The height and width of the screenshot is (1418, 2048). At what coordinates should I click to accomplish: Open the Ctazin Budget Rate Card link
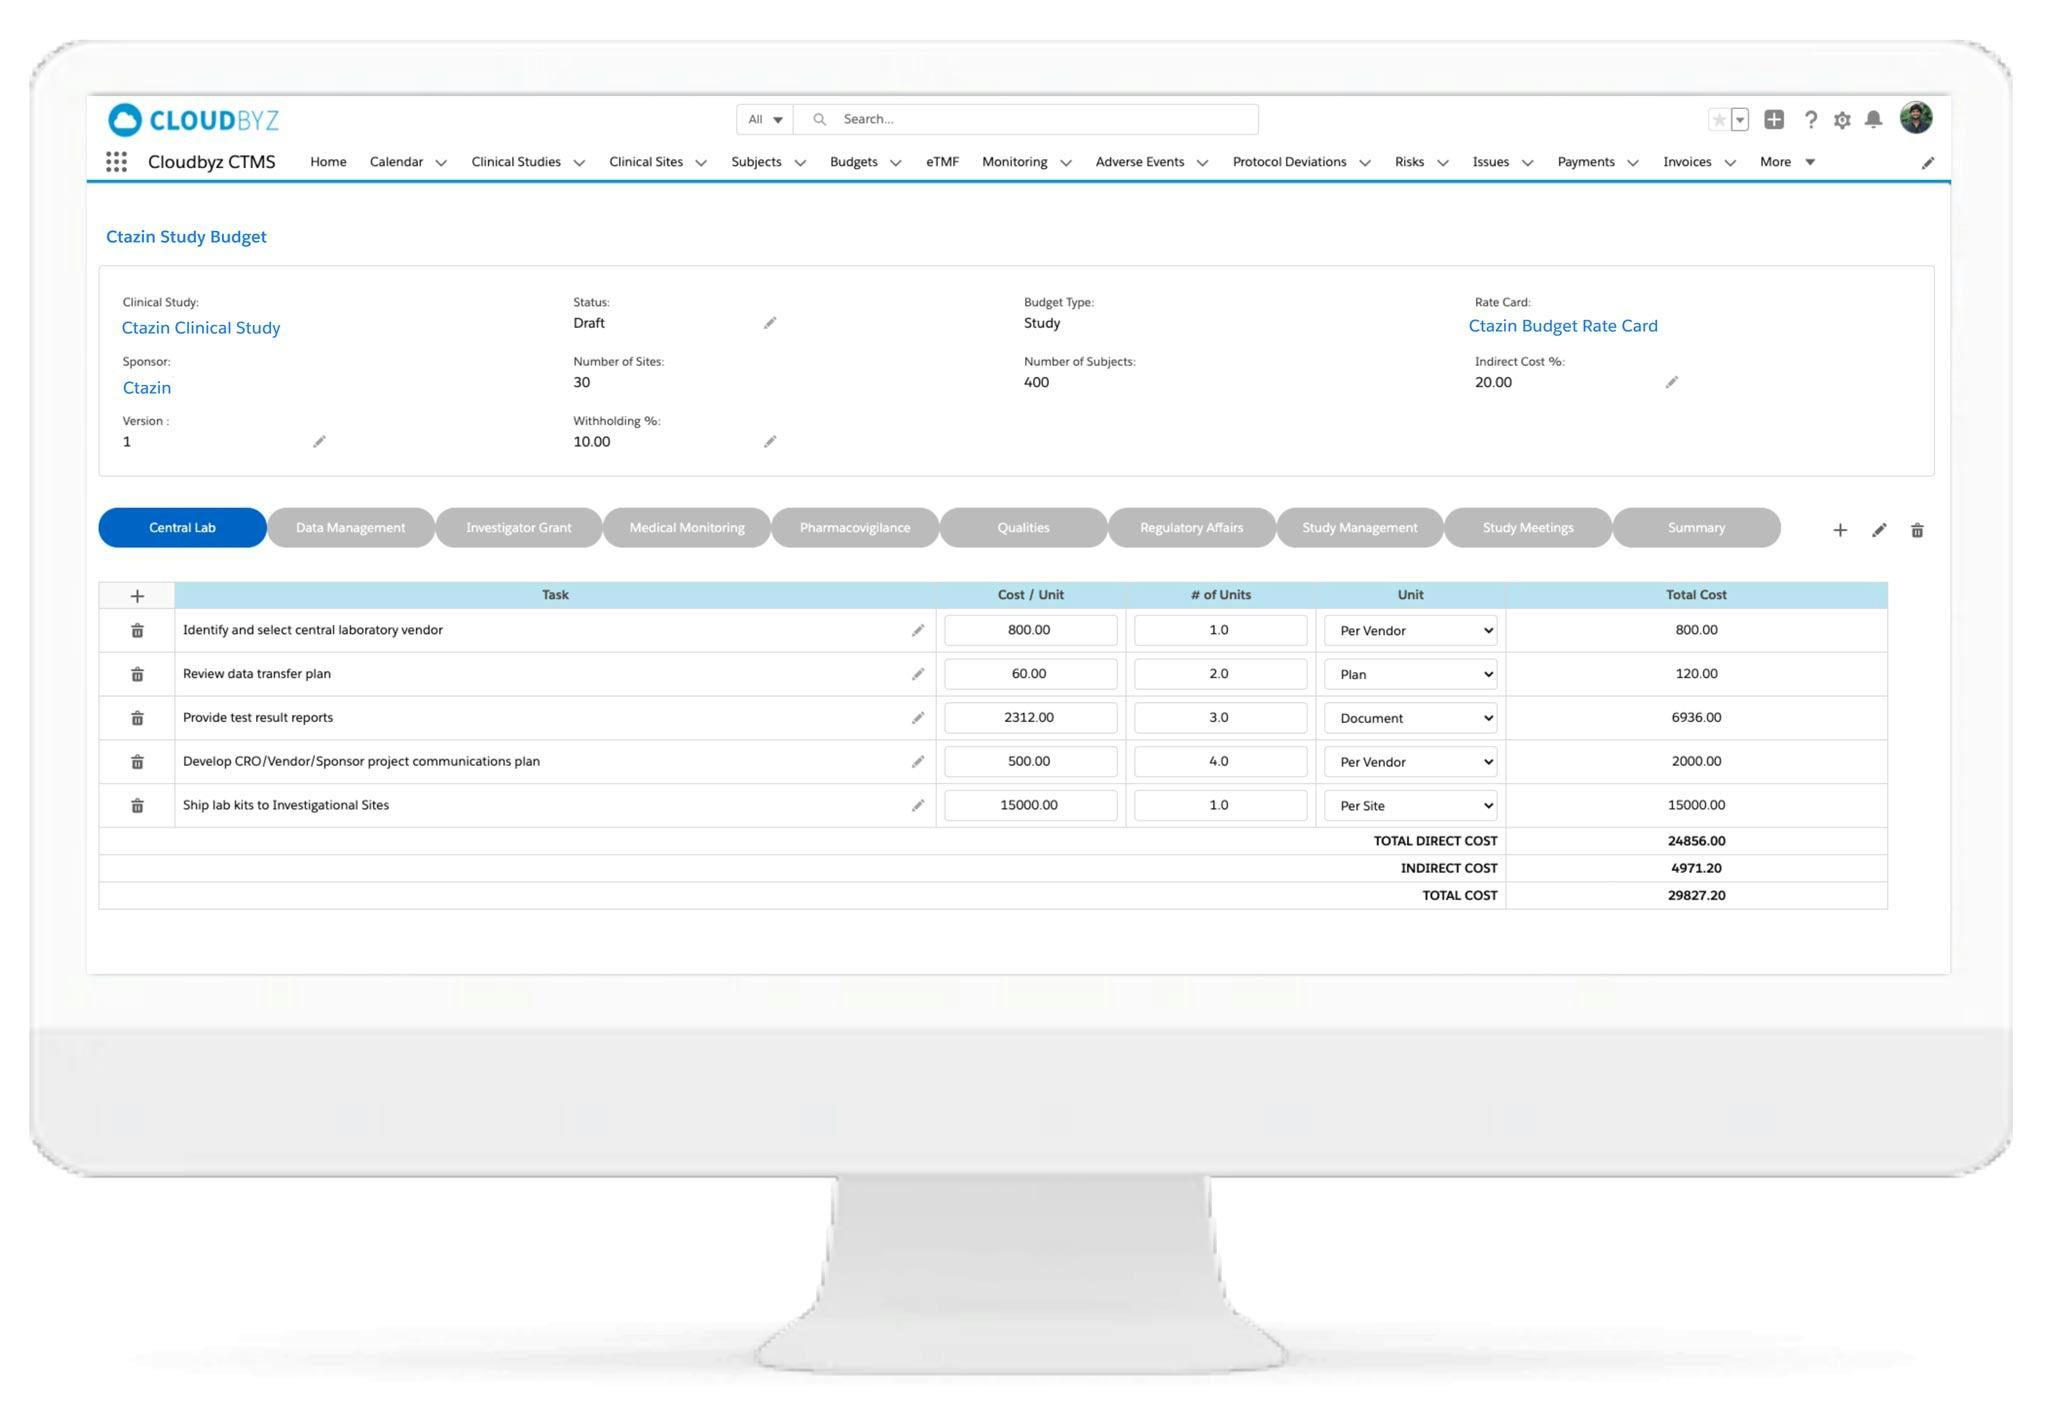tap(1562, 325)
